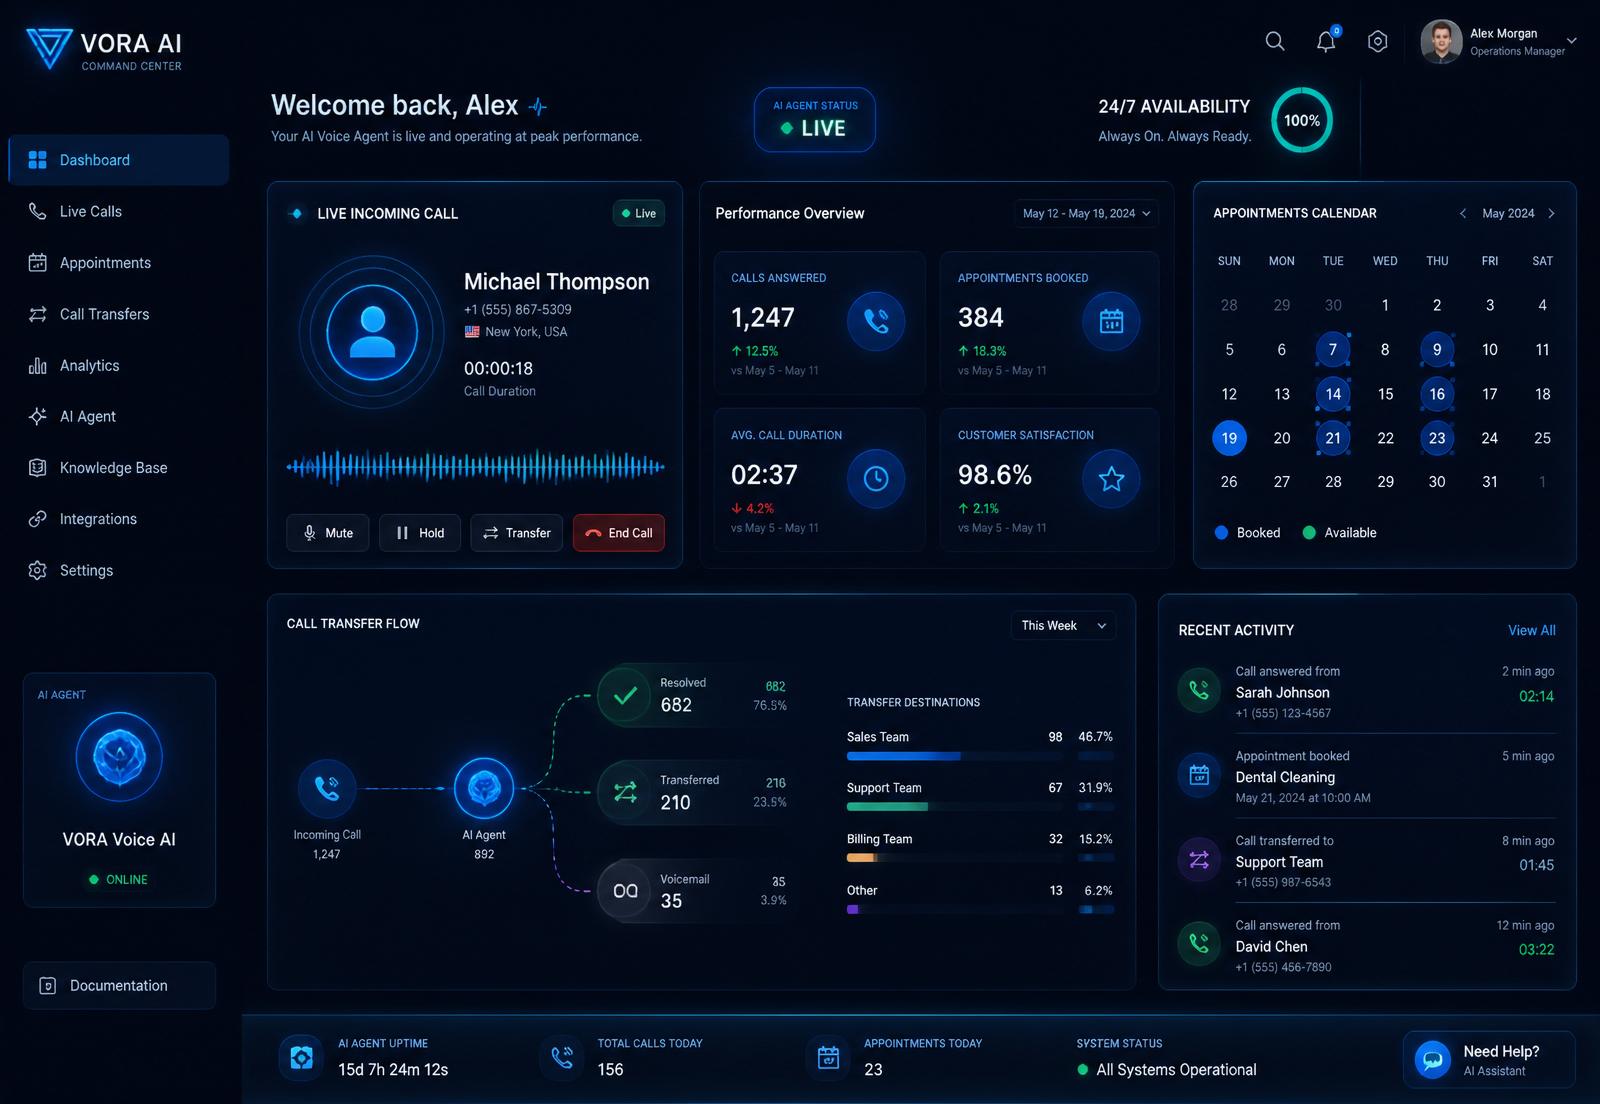The image size is (1600, 1104).
Task: Put the call on Hold
Action: pos(420,533)
